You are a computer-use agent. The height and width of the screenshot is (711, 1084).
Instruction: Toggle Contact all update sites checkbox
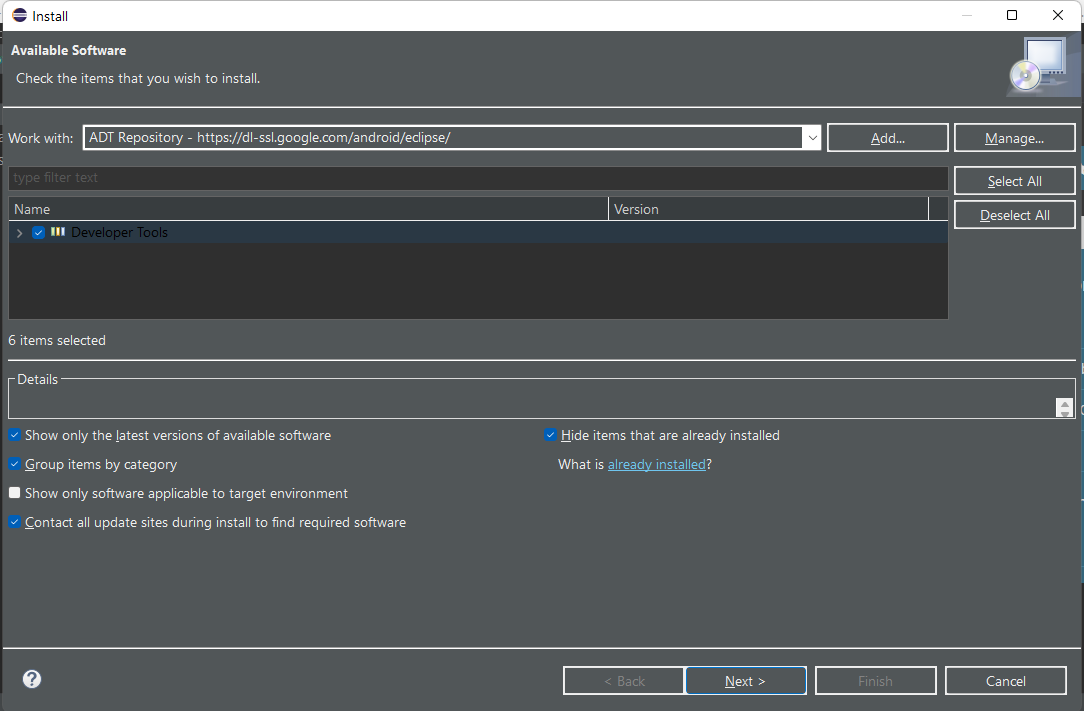tap(15, 522)
